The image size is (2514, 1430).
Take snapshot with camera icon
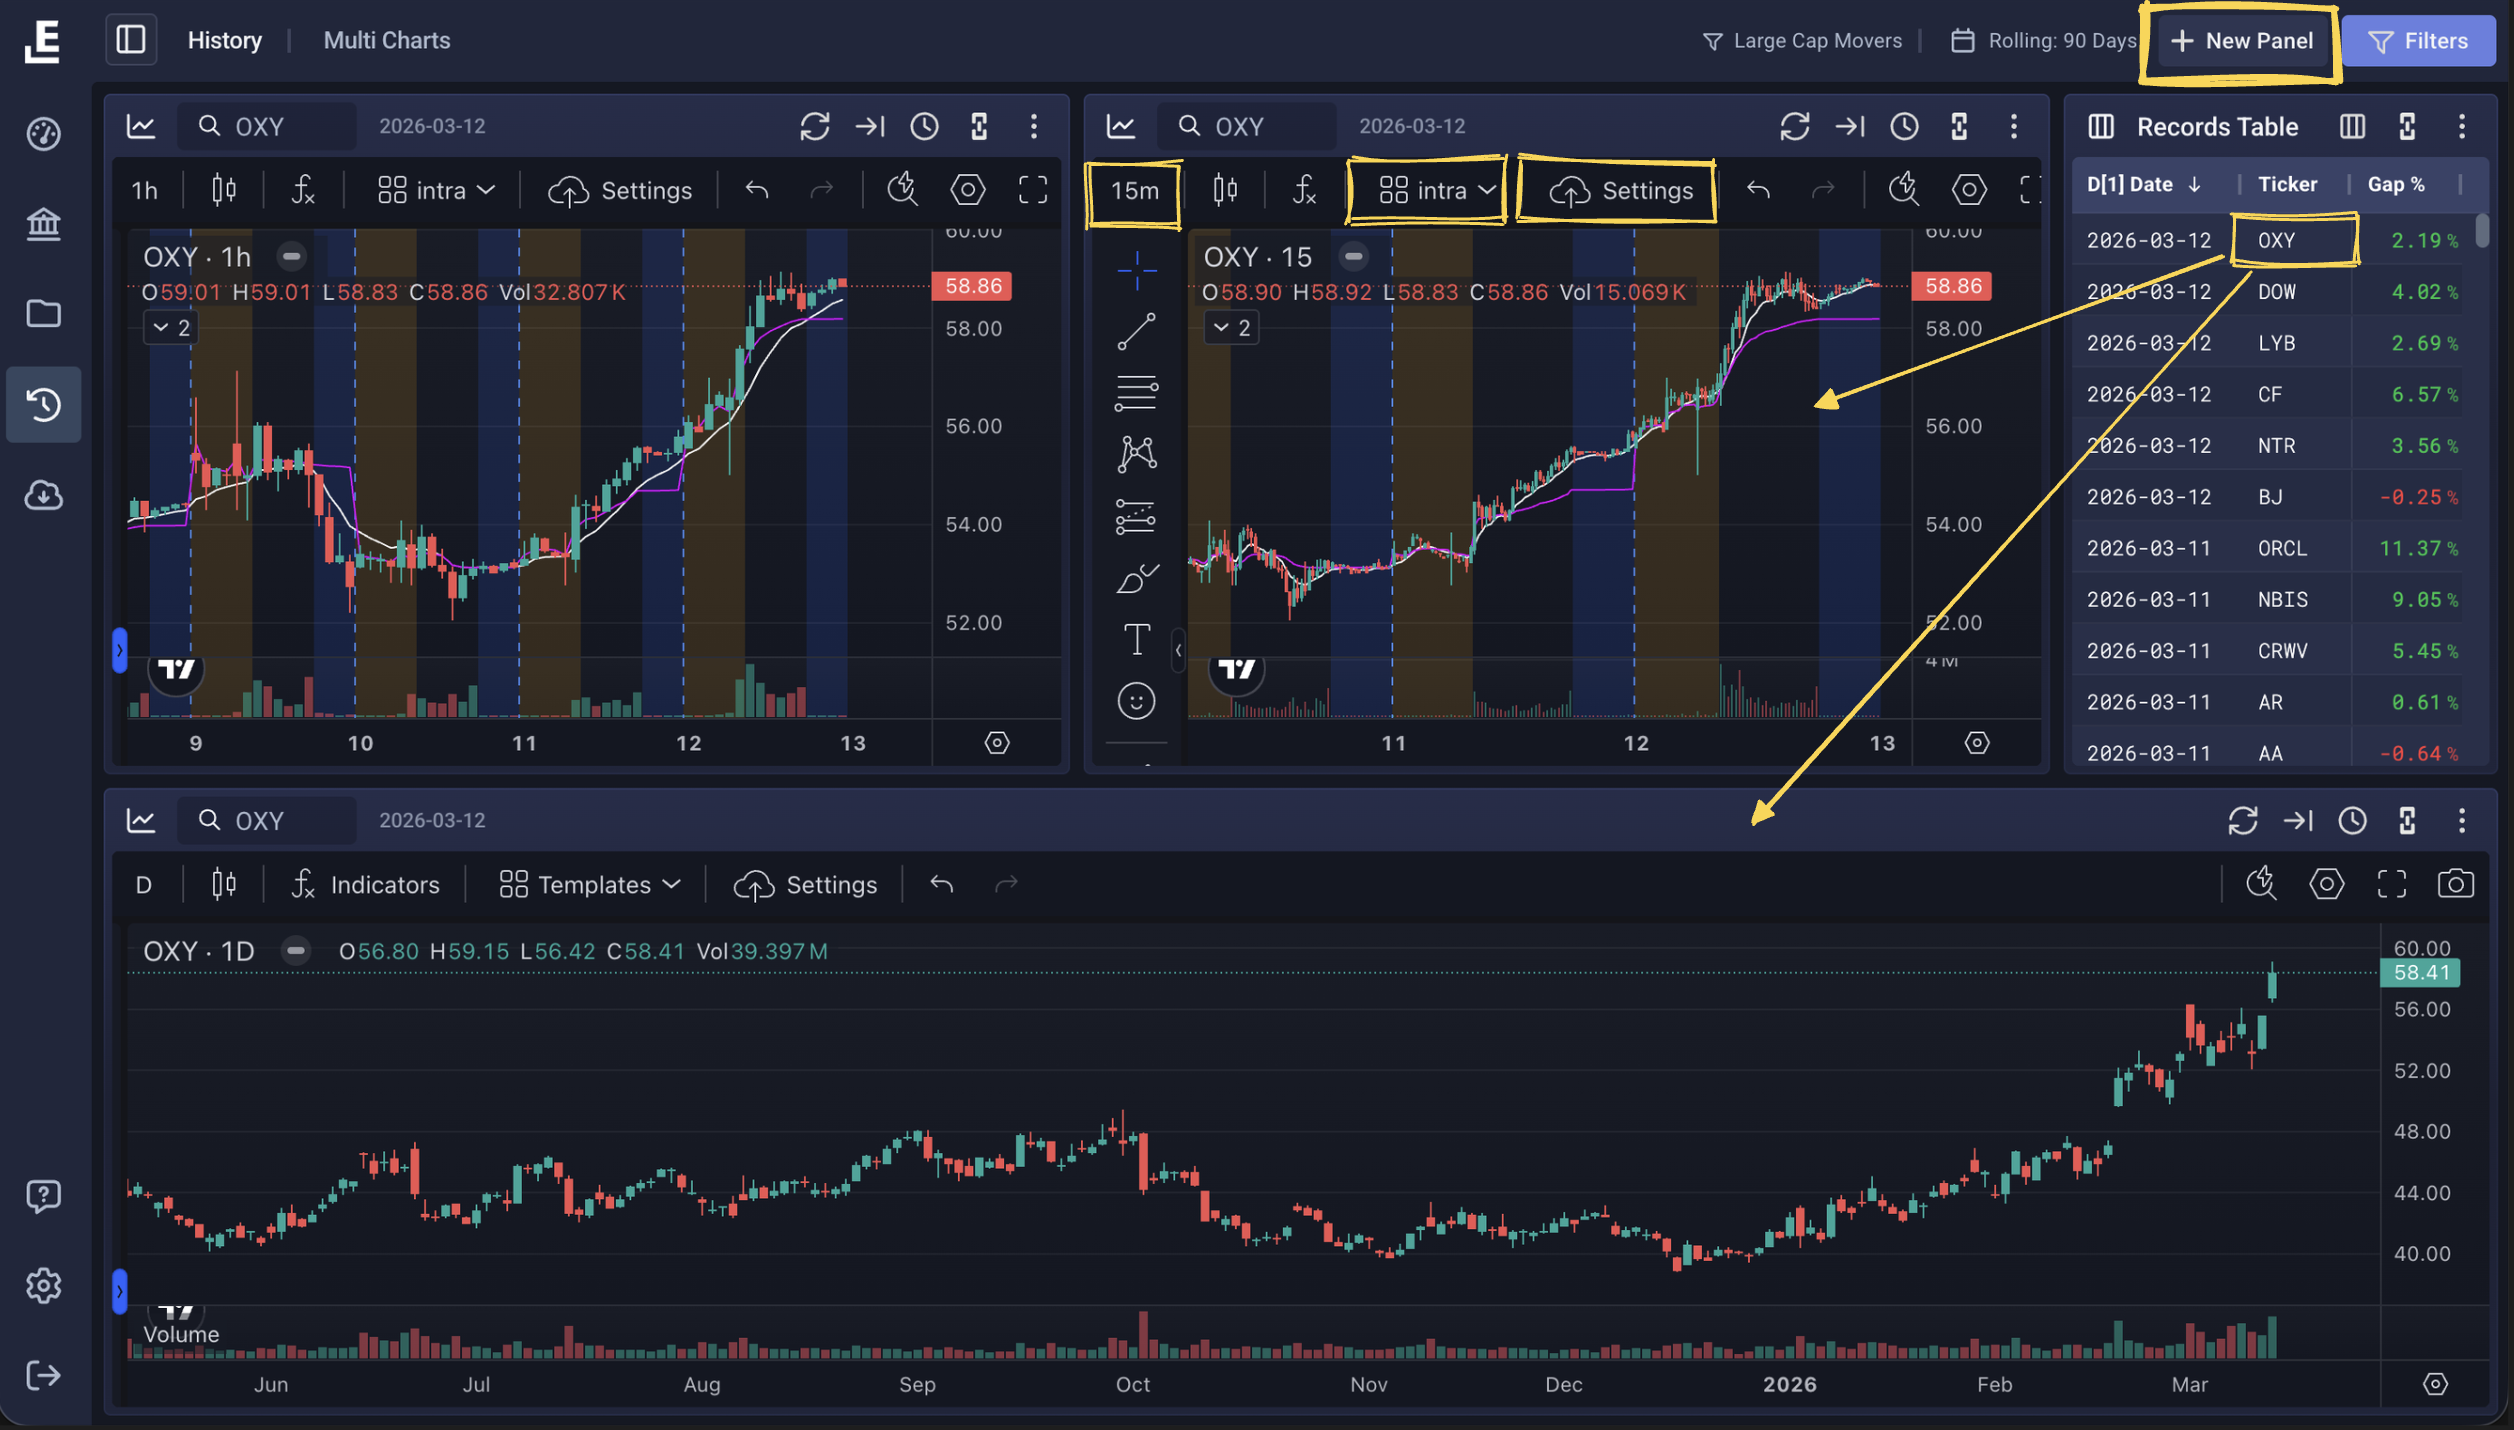pyautogui.click(x=2455, y=884)
